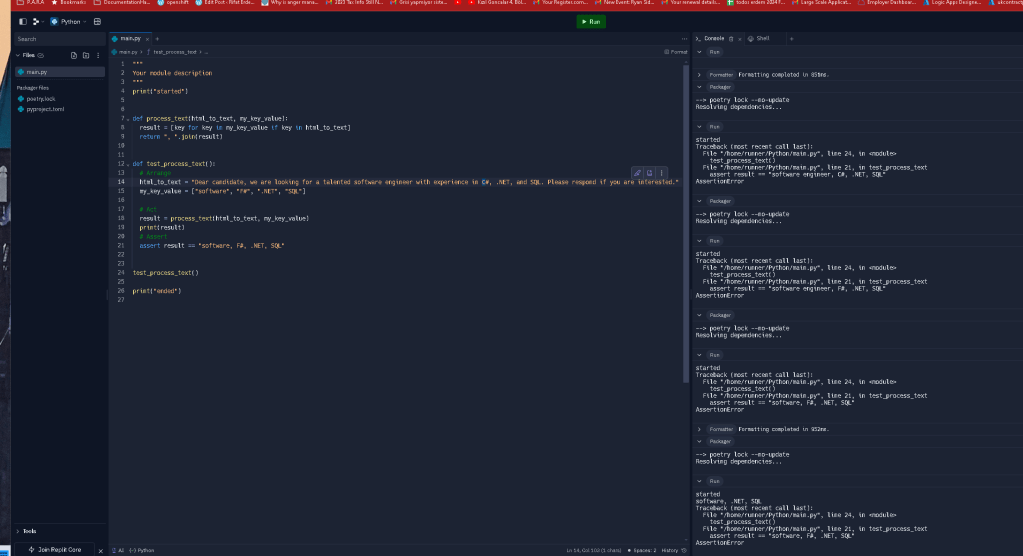
Task: Expand the Formatter entry (932ms)
Action: pos(699,429)
